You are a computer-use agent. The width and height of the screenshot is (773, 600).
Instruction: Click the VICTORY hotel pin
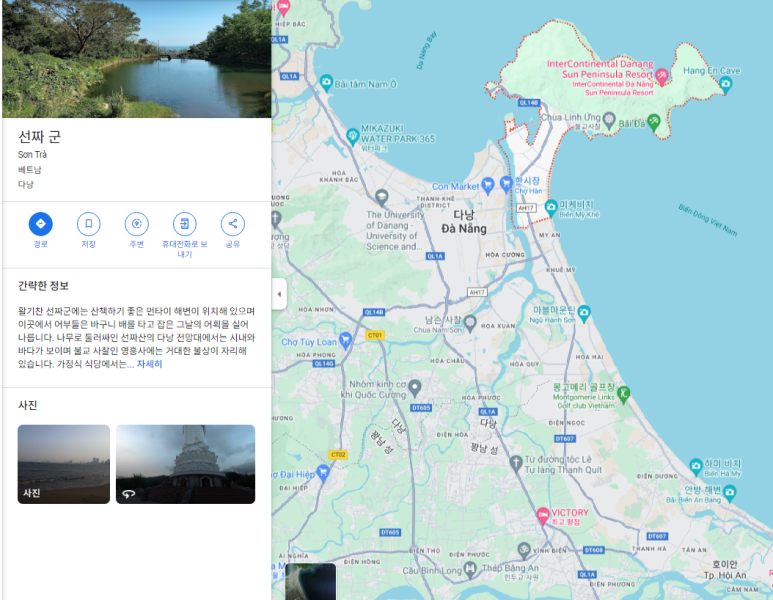click(543, 516)
